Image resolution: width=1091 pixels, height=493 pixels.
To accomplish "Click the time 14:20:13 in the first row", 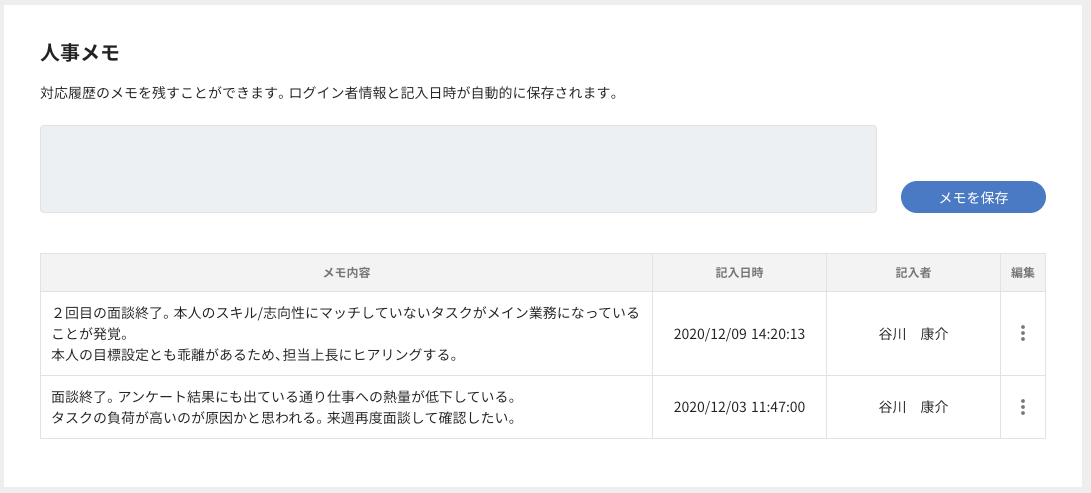I will click(x=776, y=333).
